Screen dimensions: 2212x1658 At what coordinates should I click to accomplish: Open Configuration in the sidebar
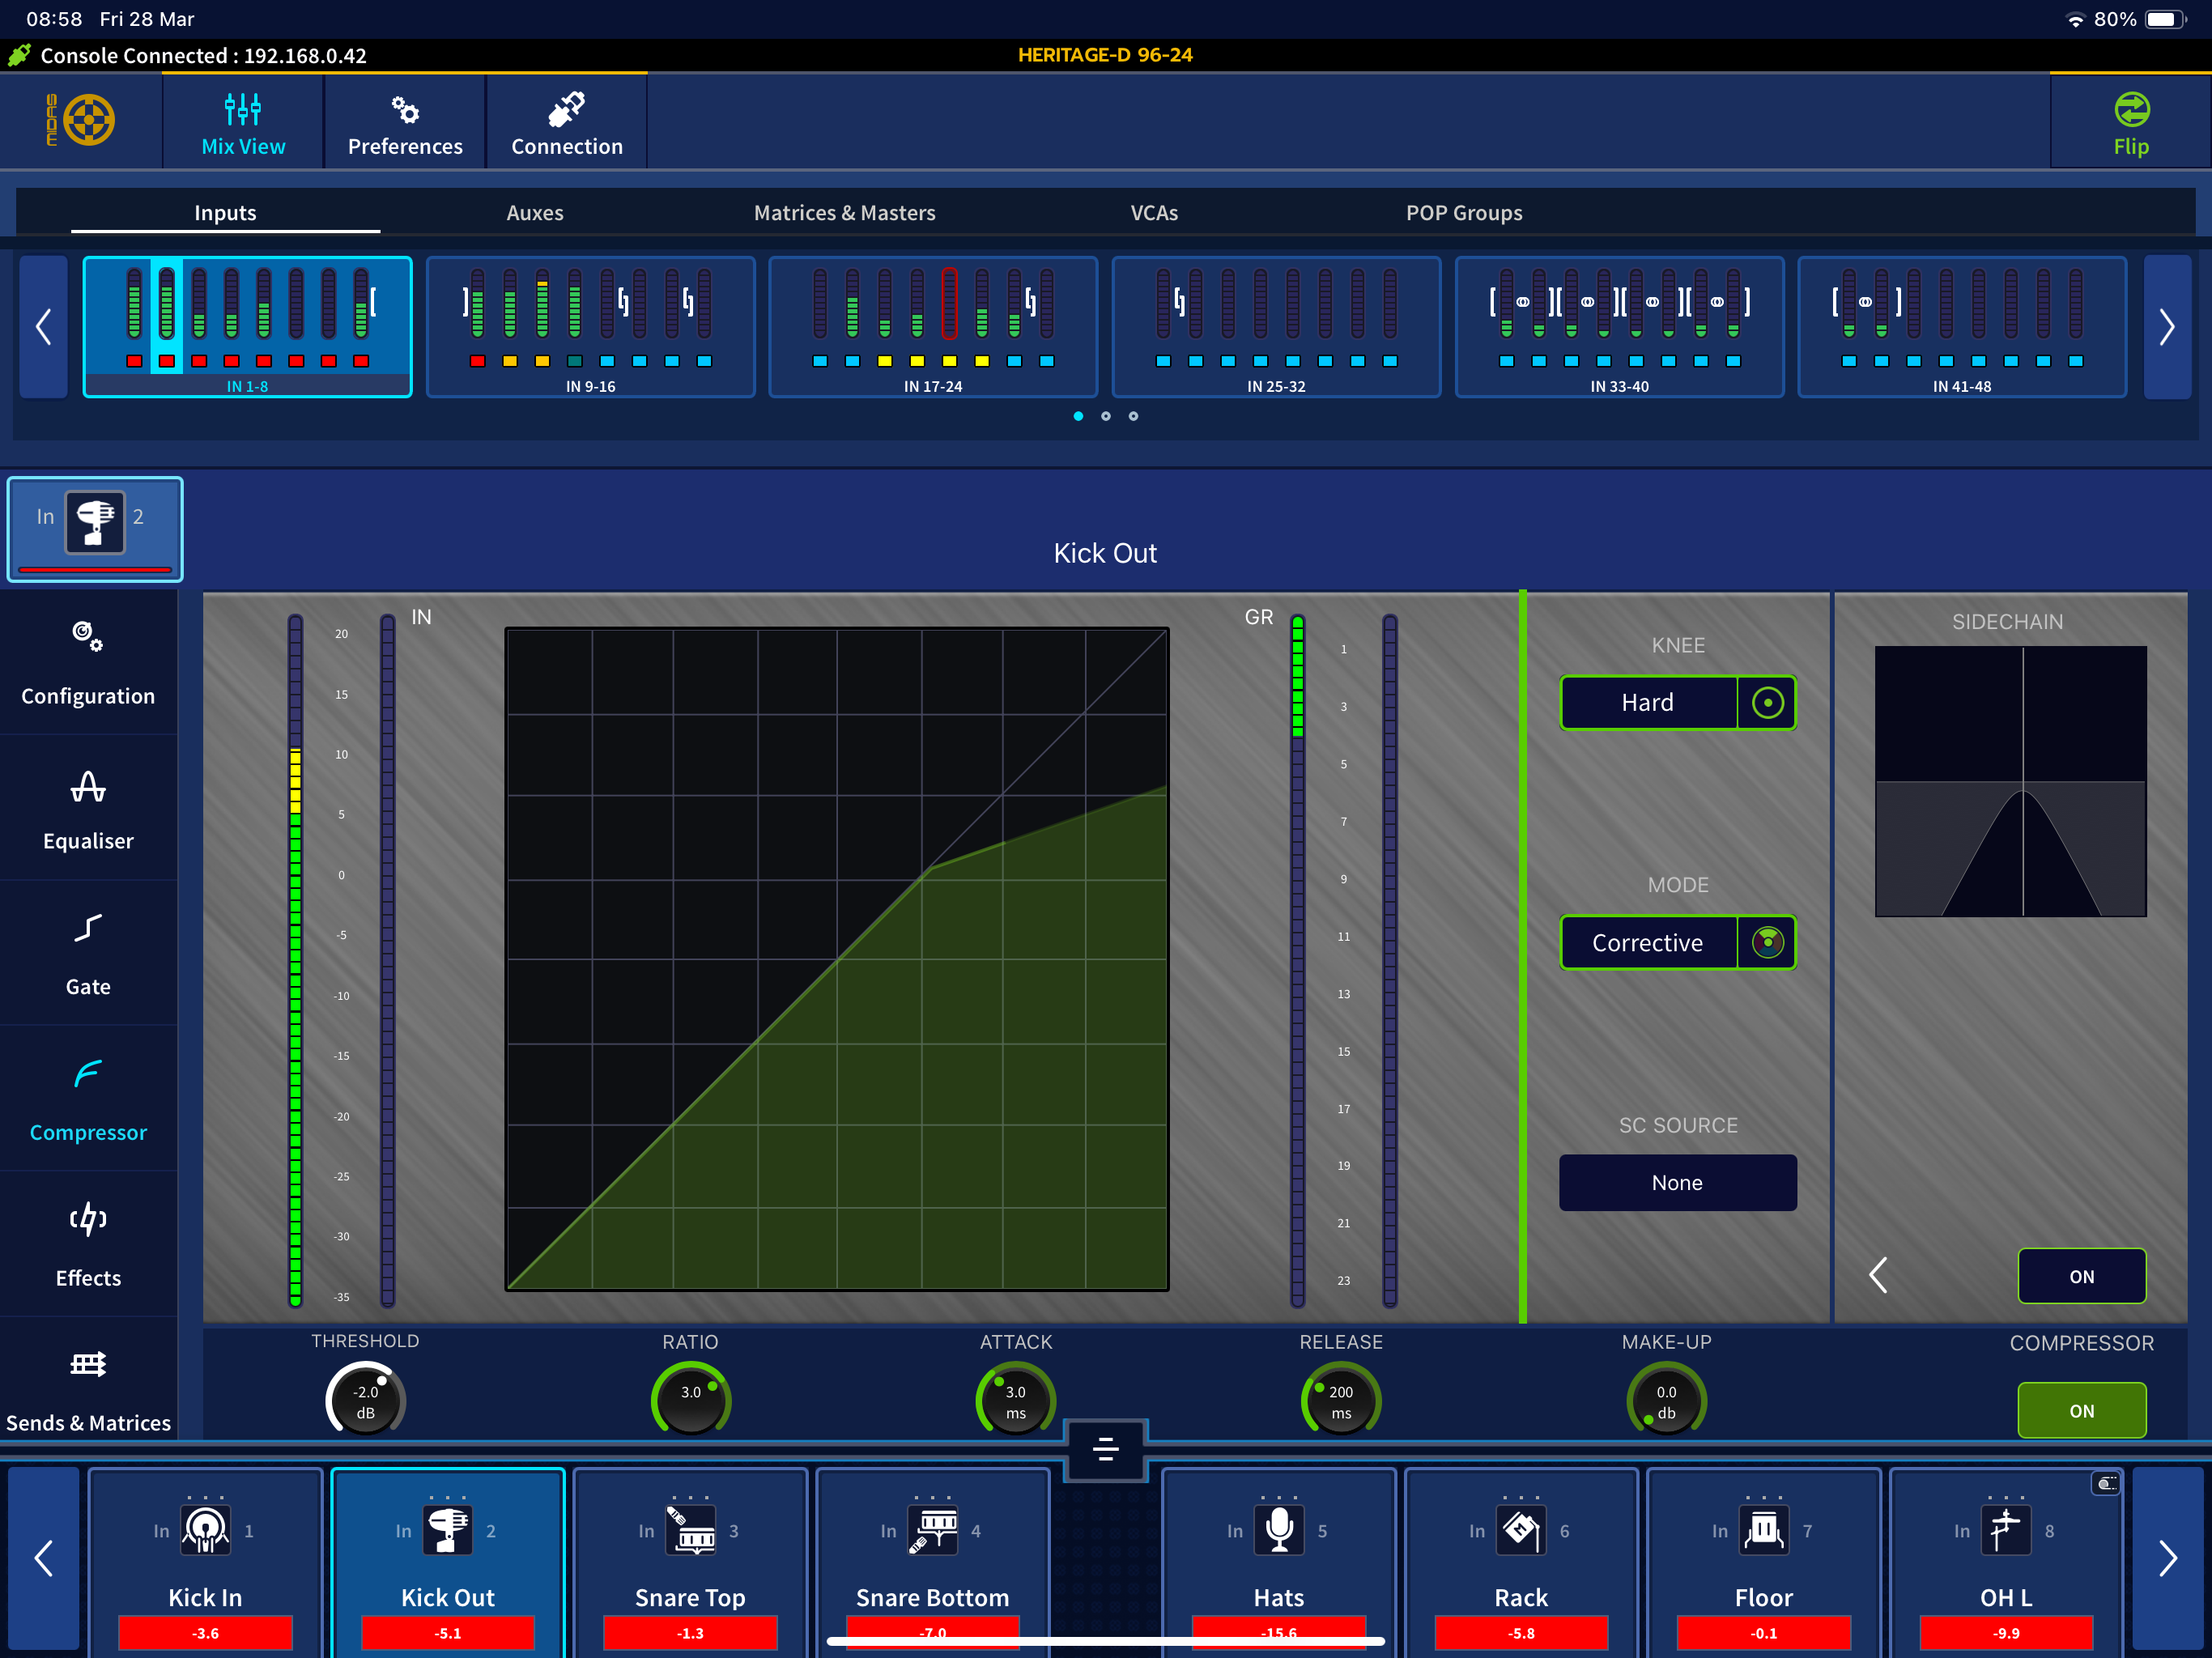coord(88,662)
